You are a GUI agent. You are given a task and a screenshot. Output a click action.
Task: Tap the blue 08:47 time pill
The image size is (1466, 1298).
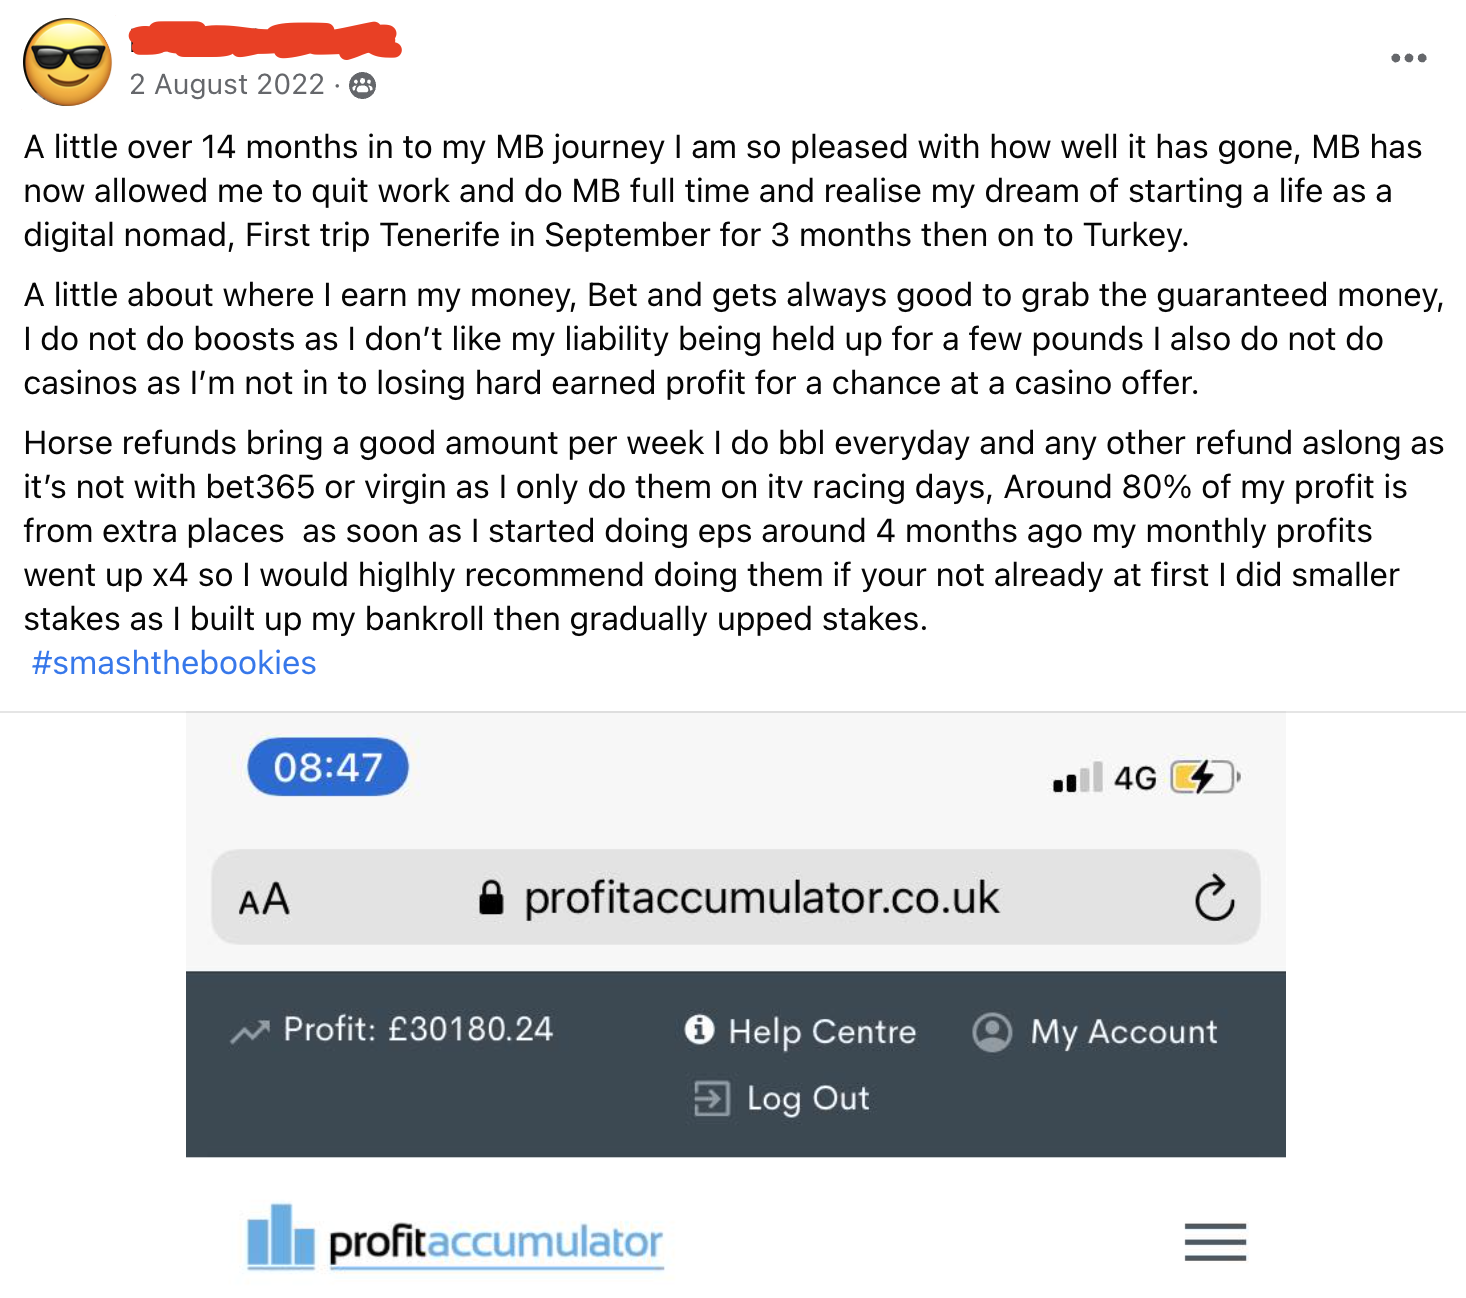(x=328, y=767)
